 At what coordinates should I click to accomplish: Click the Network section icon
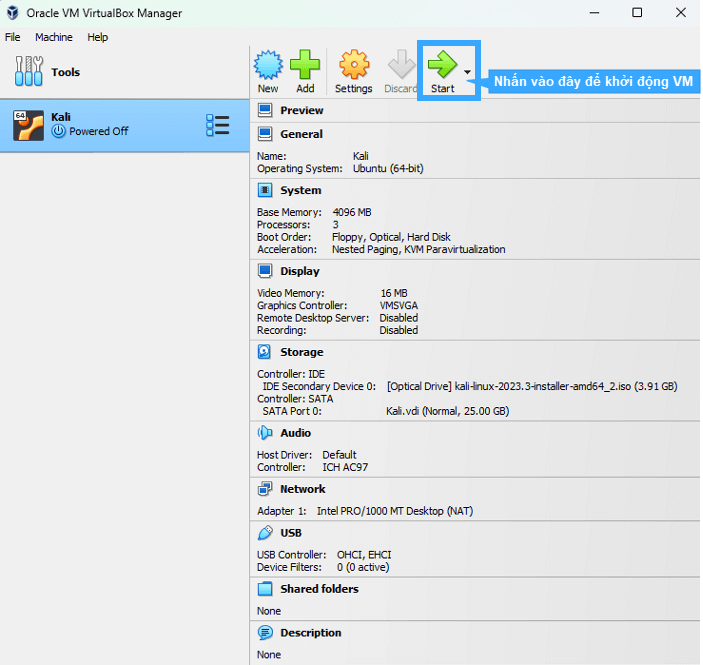pyautogui.click(x=265, y=489)
